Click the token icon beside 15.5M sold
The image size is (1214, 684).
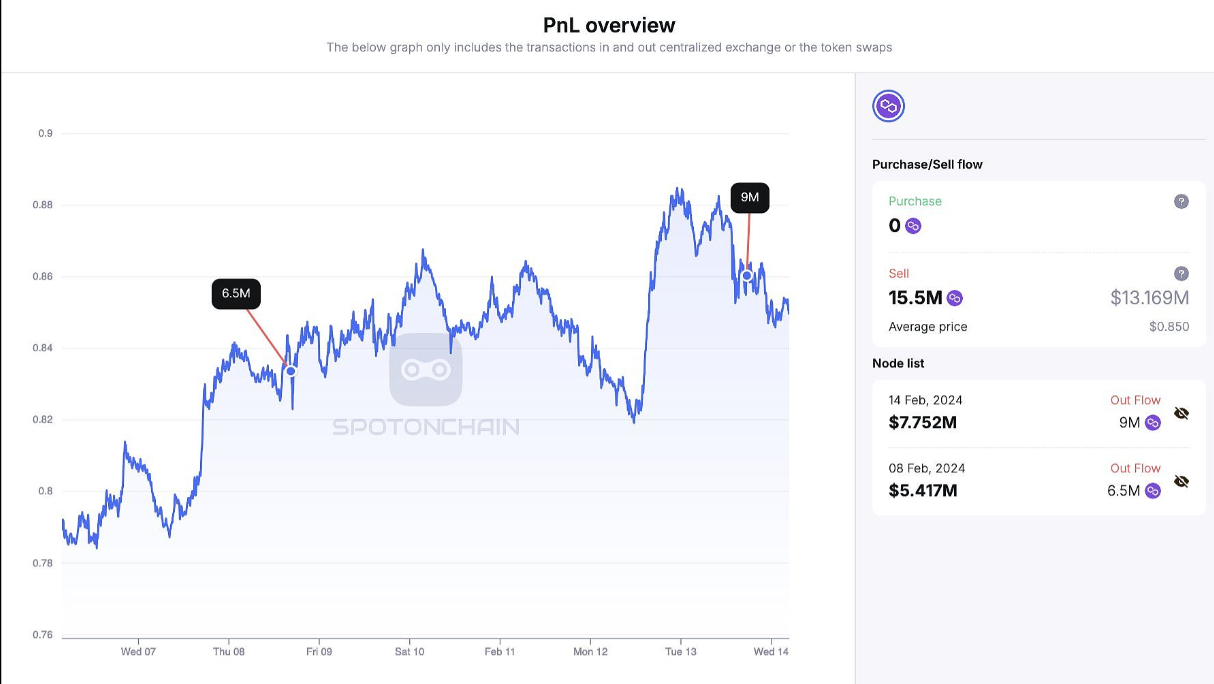pyautogui.click(x=955, y=298)
